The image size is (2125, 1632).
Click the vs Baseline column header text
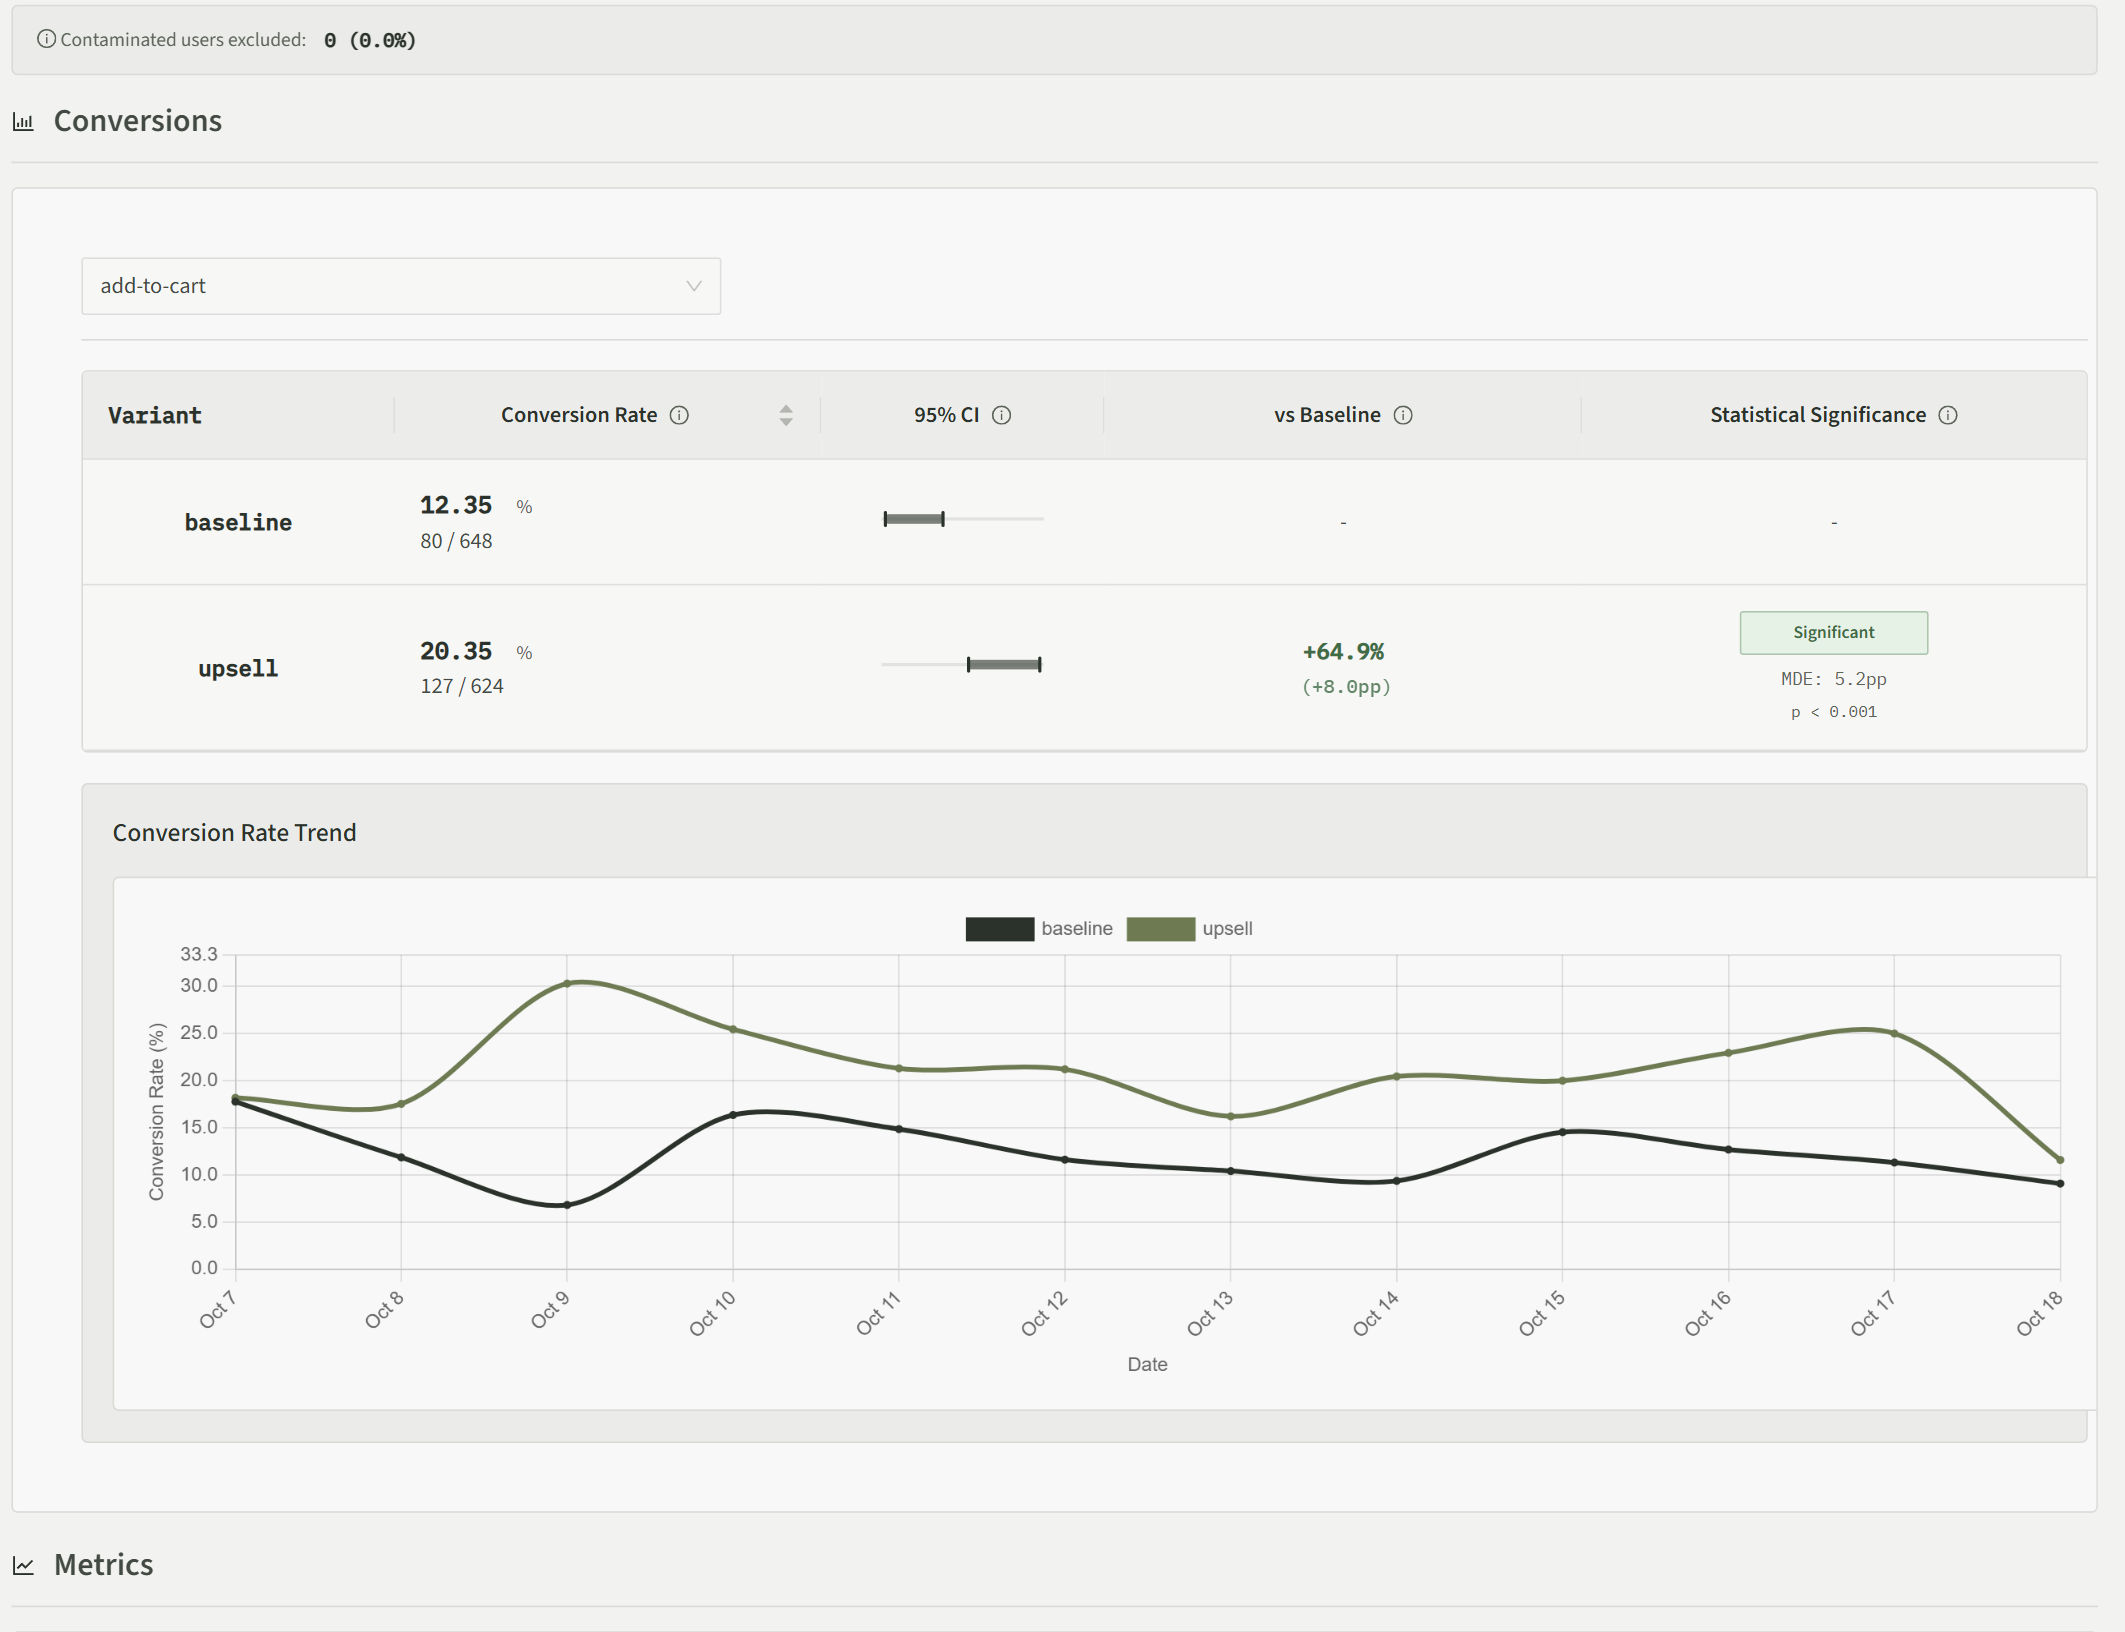click(x=1327, y=415)
